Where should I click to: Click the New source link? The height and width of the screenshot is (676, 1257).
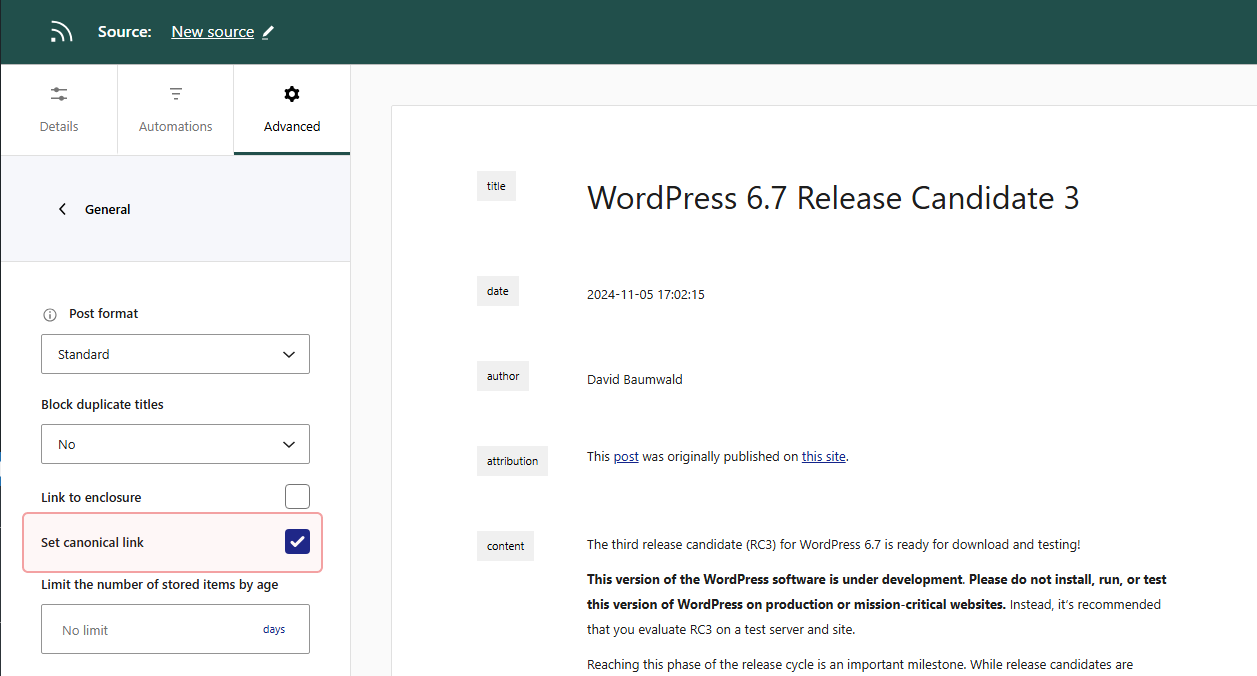pyautogui.click(x=212, y=31)
